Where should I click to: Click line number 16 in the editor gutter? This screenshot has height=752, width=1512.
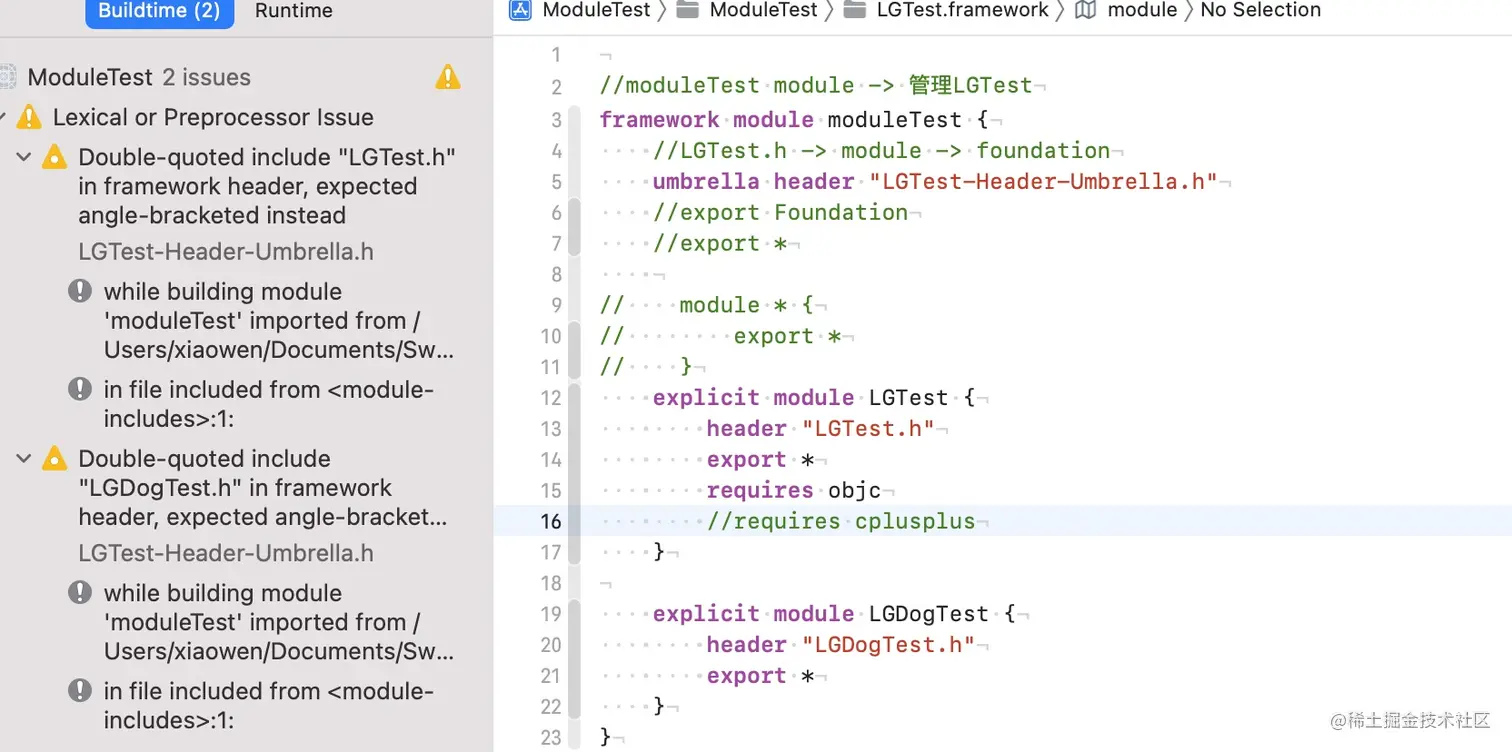click(x=549, y=521)
